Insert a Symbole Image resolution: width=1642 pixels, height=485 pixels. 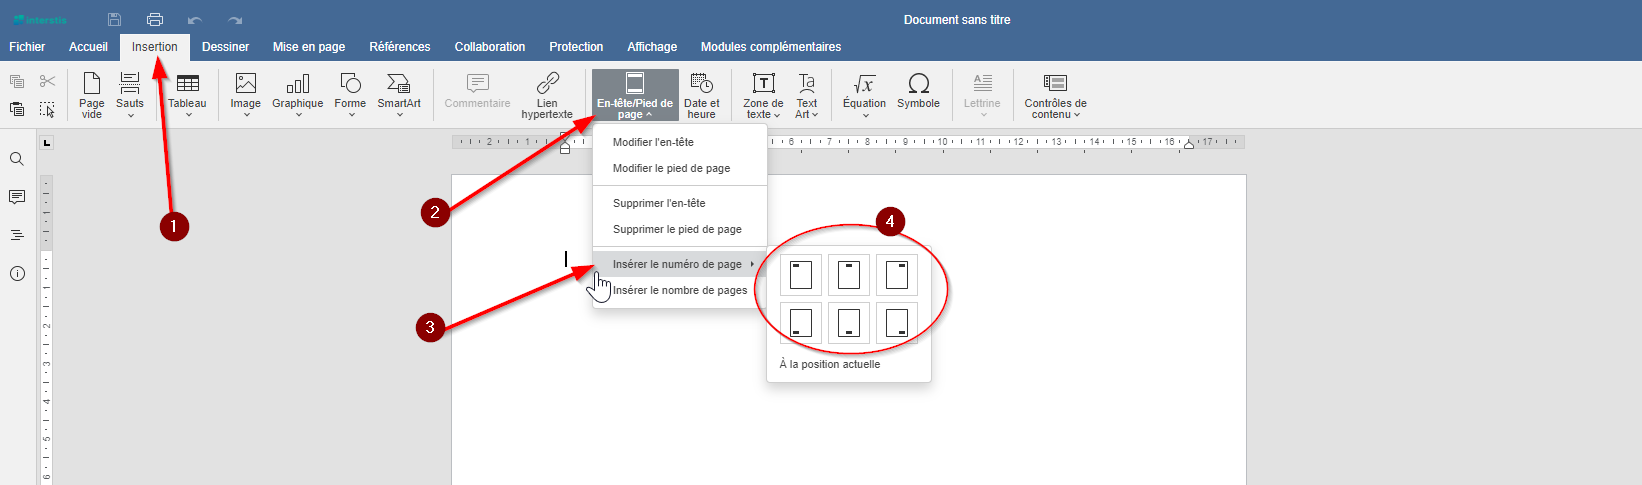point(918,95)
